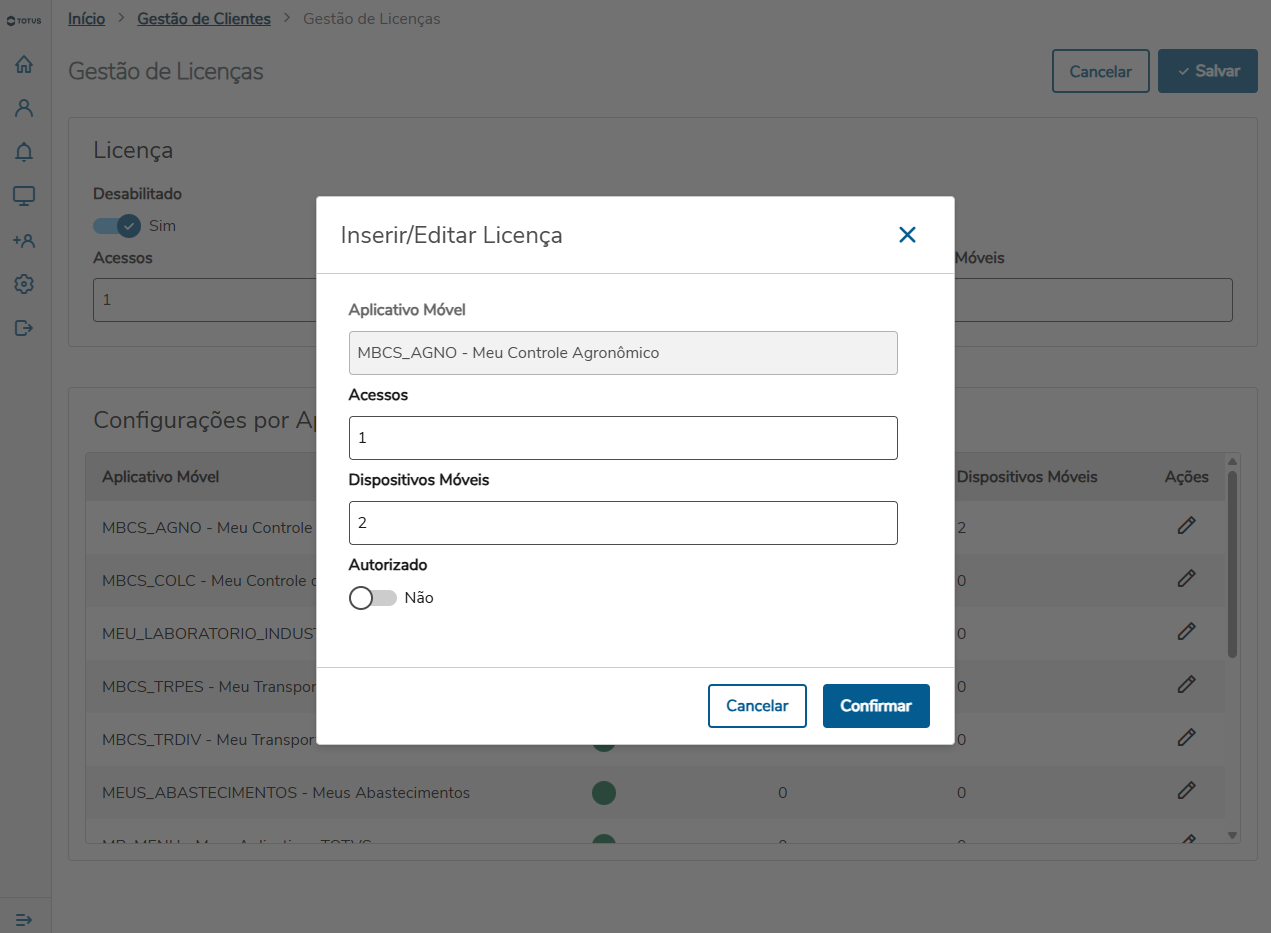This screenshot has height=933, width=1271.
Task: Open the Home icon in sidebar
Action: [24, 65]
